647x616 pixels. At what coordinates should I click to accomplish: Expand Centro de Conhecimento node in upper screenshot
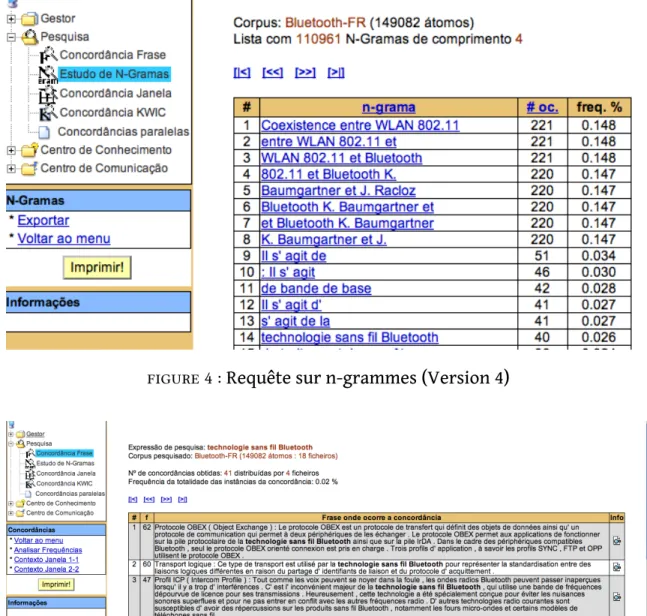click(11, 150)
